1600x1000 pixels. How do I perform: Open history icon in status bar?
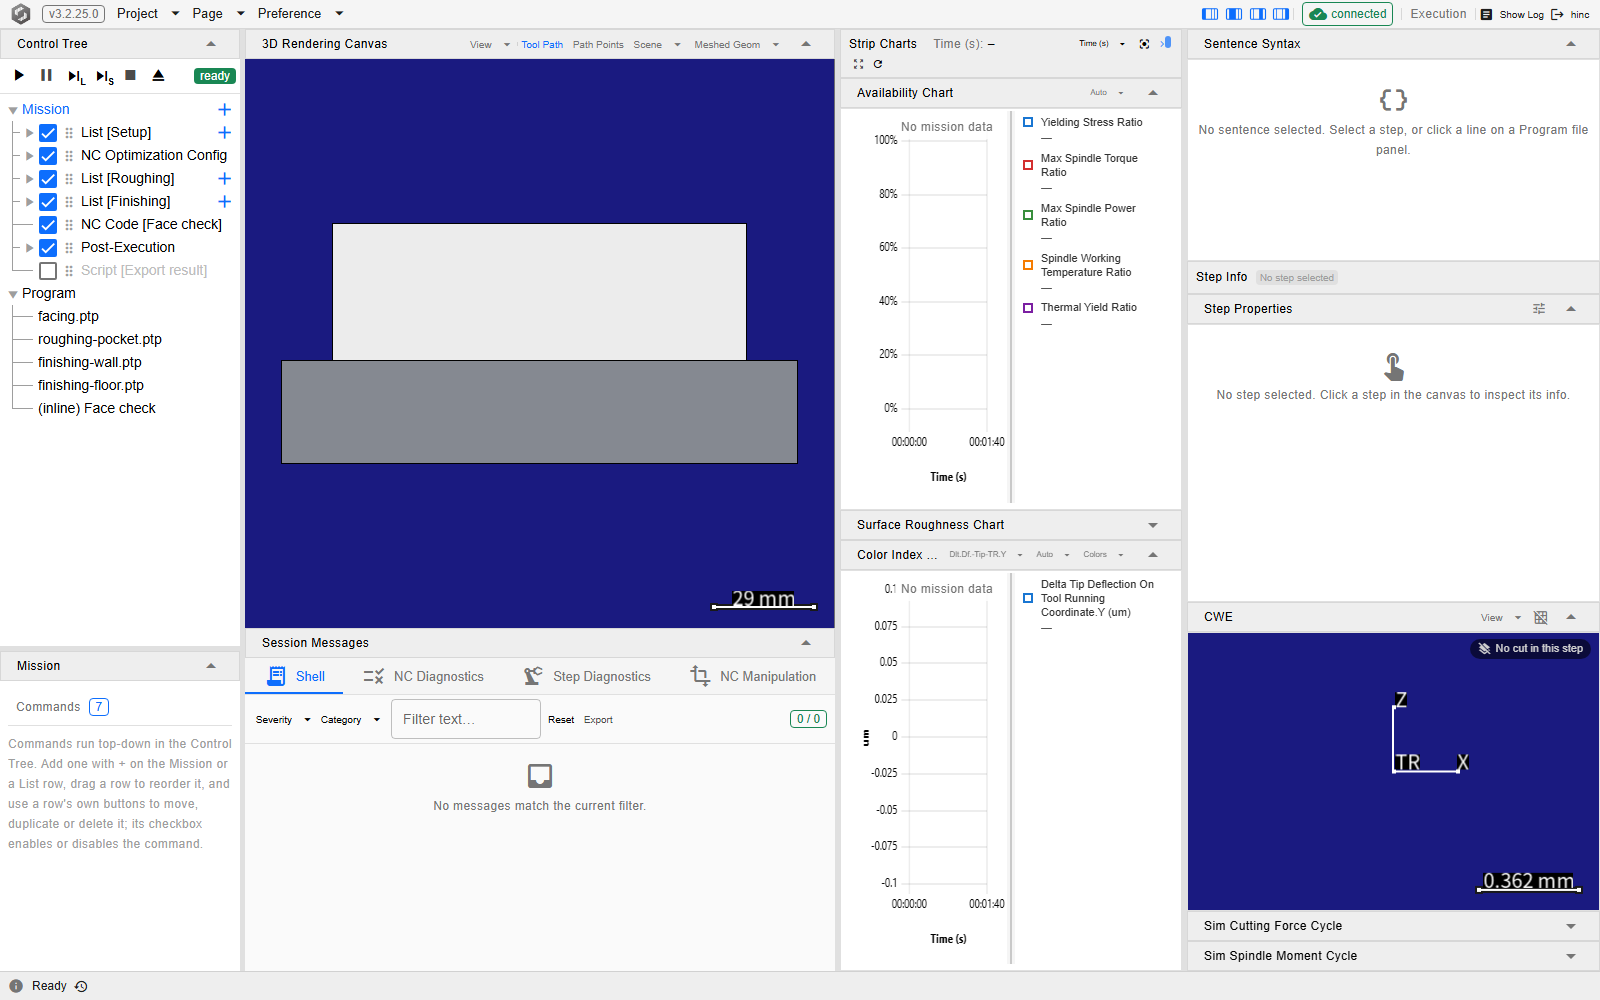[x=81, y=986]
